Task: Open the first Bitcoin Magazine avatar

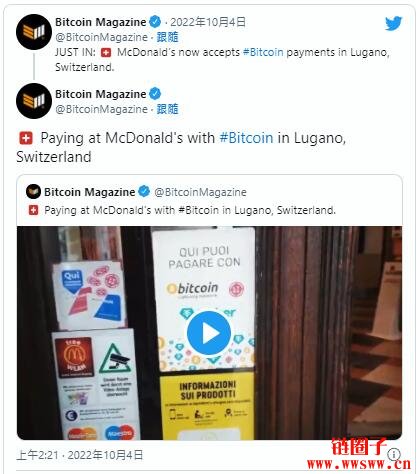Action: pyautogui.click(x=34, y=32)
